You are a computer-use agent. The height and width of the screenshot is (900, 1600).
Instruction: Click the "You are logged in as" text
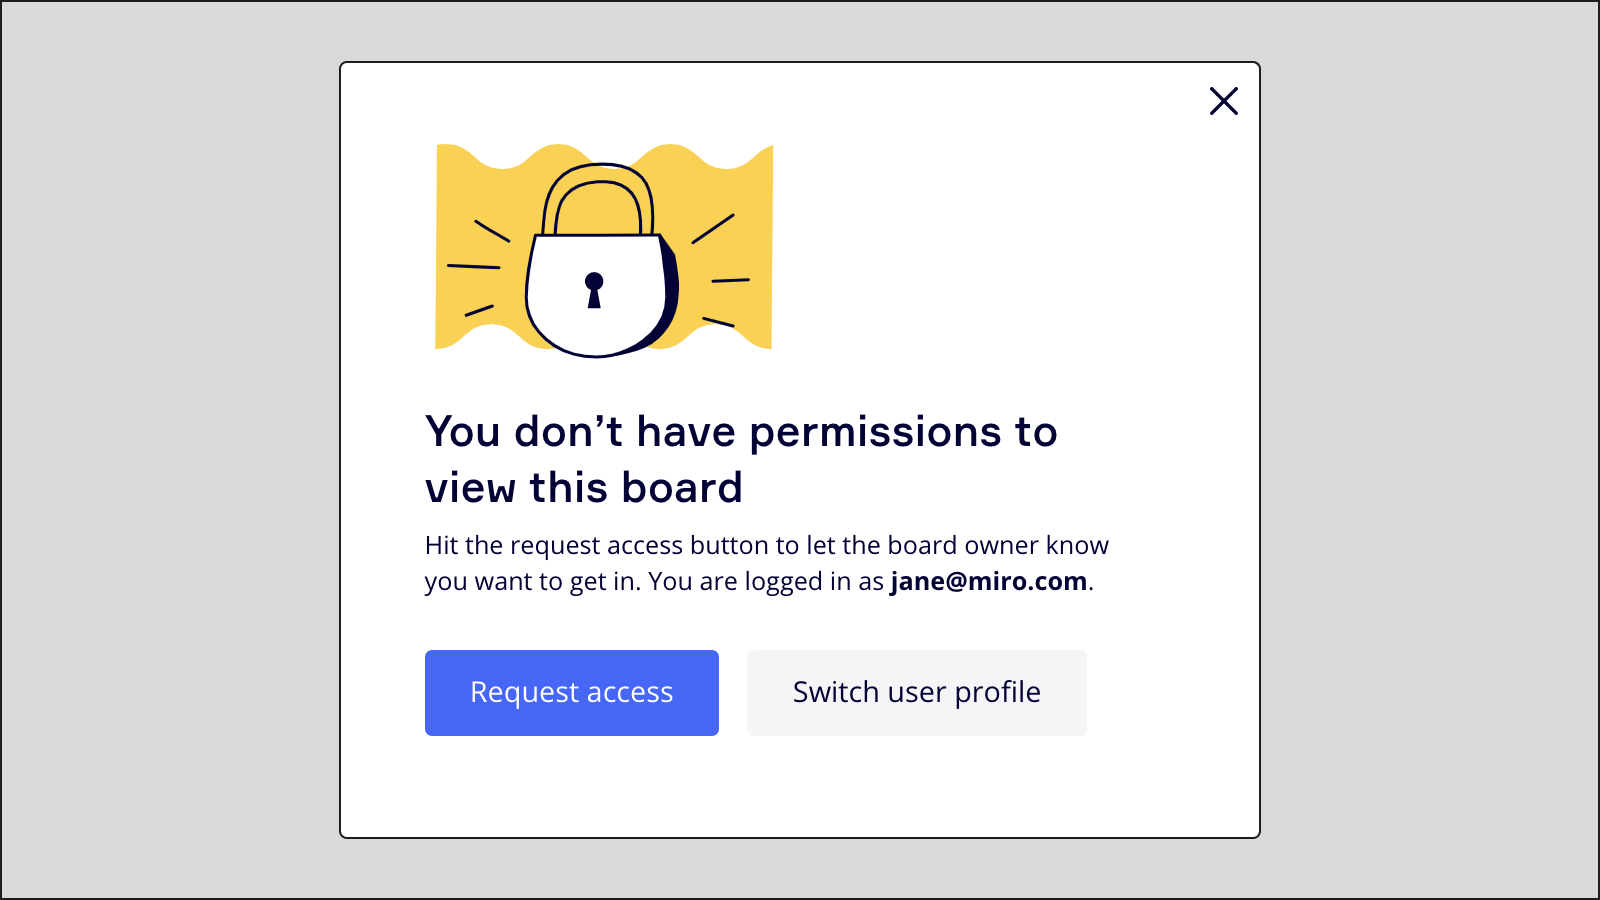766,582
